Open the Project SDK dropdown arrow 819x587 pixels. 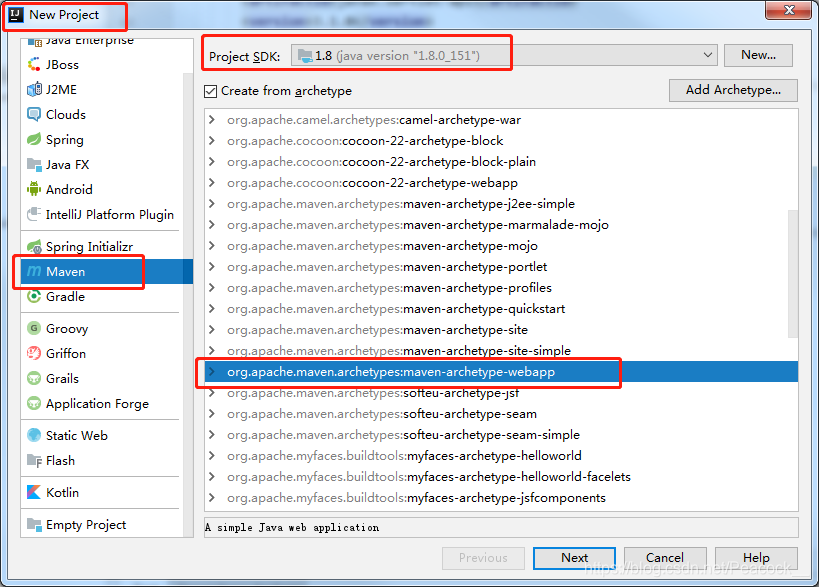(x=708, y=55)
